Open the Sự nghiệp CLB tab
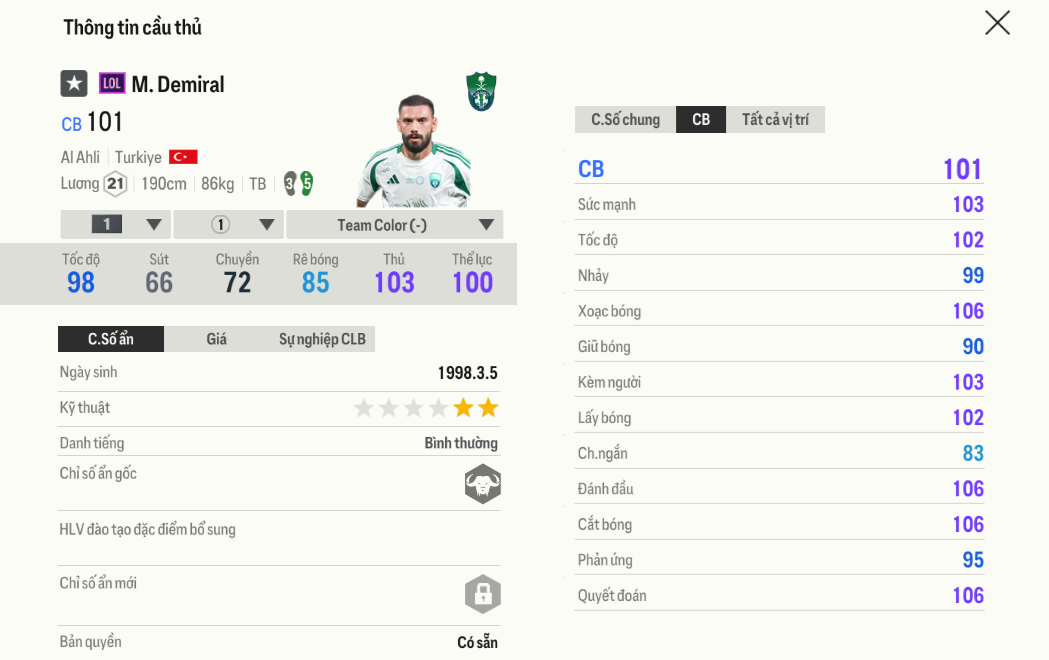 click(x=322, y=339)
